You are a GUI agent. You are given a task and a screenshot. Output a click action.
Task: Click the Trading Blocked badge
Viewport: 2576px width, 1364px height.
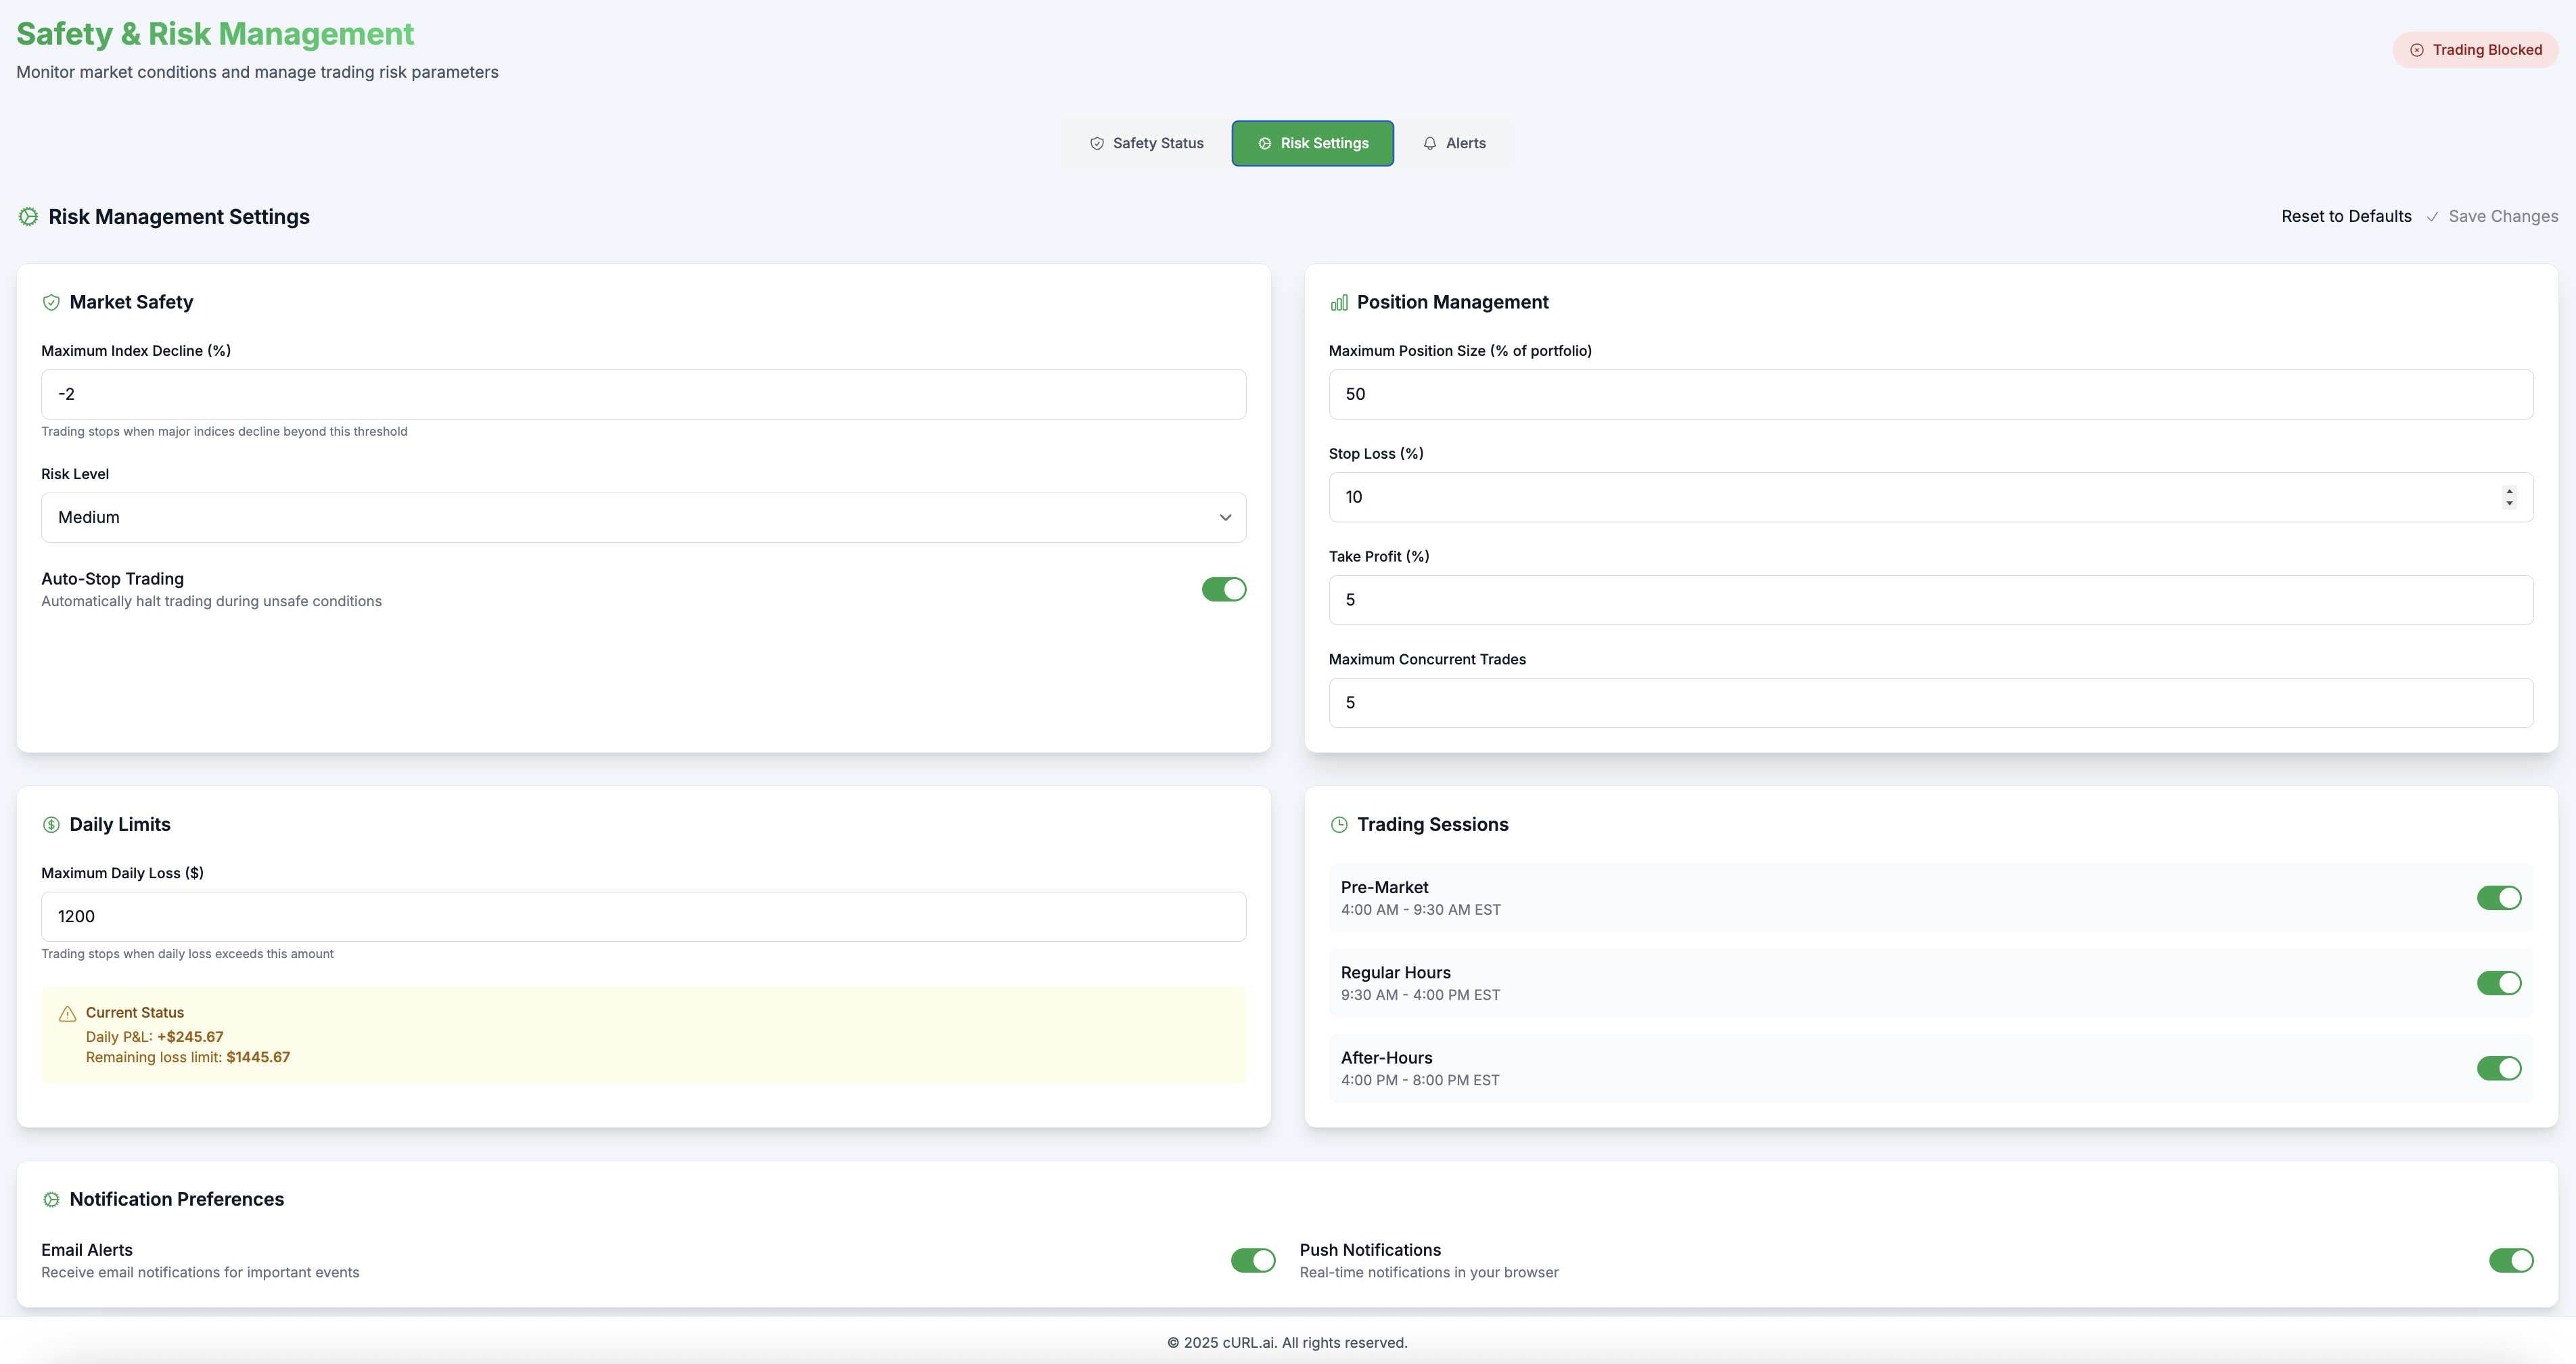[2475, 50]
